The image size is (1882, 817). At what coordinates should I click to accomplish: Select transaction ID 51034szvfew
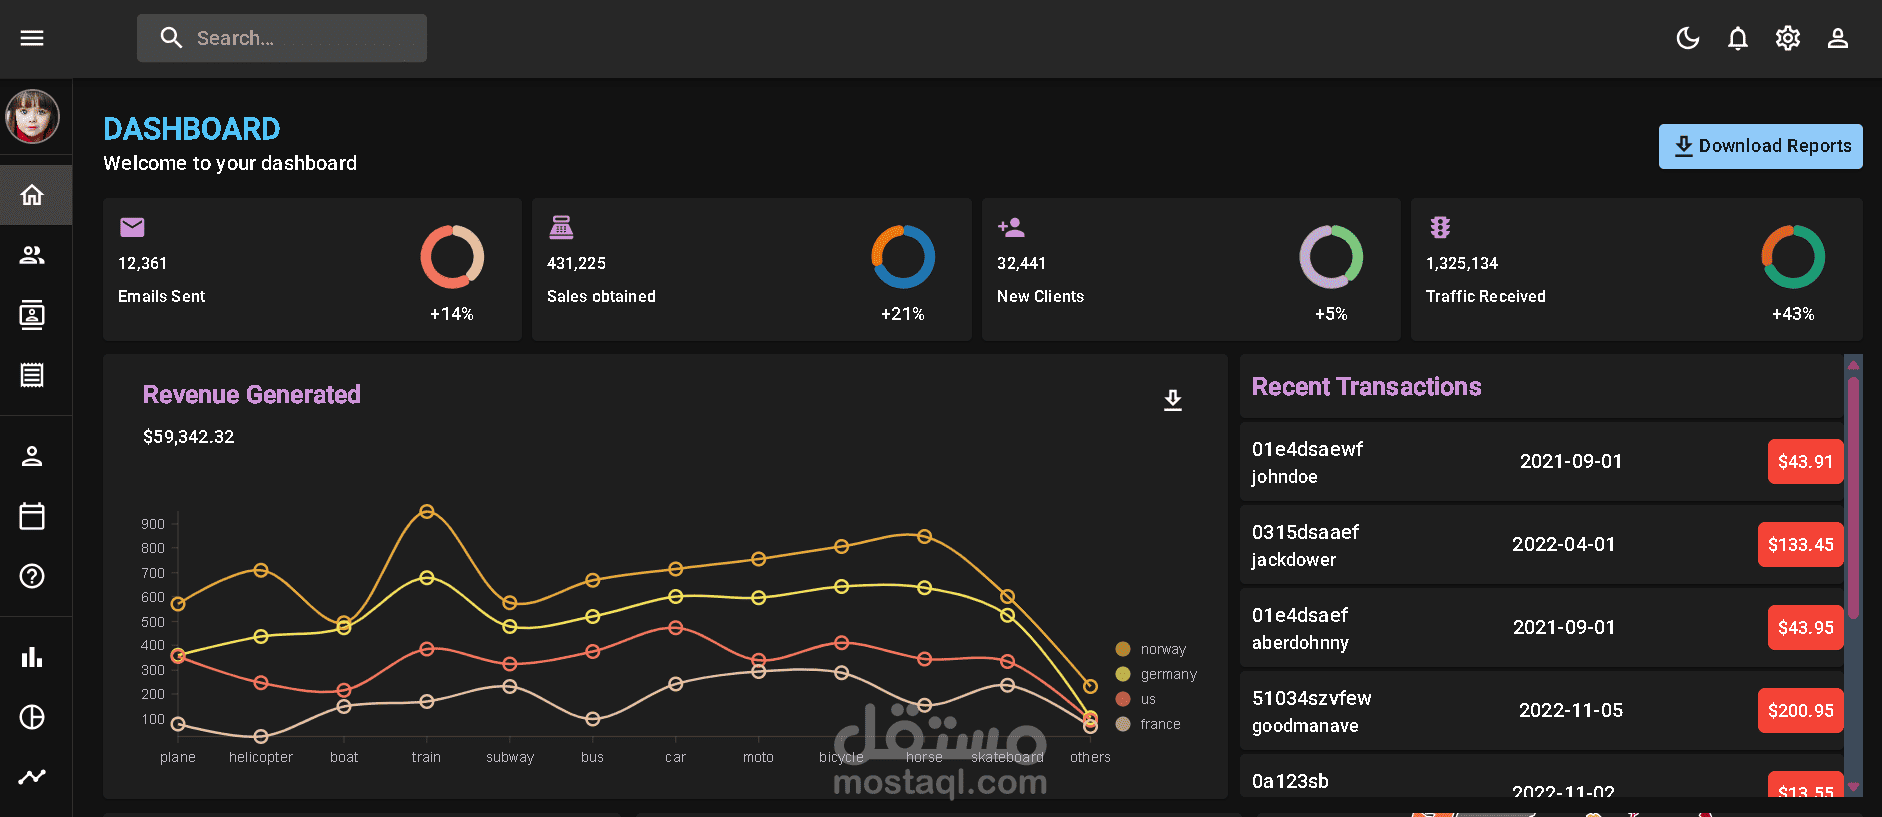1311,698
